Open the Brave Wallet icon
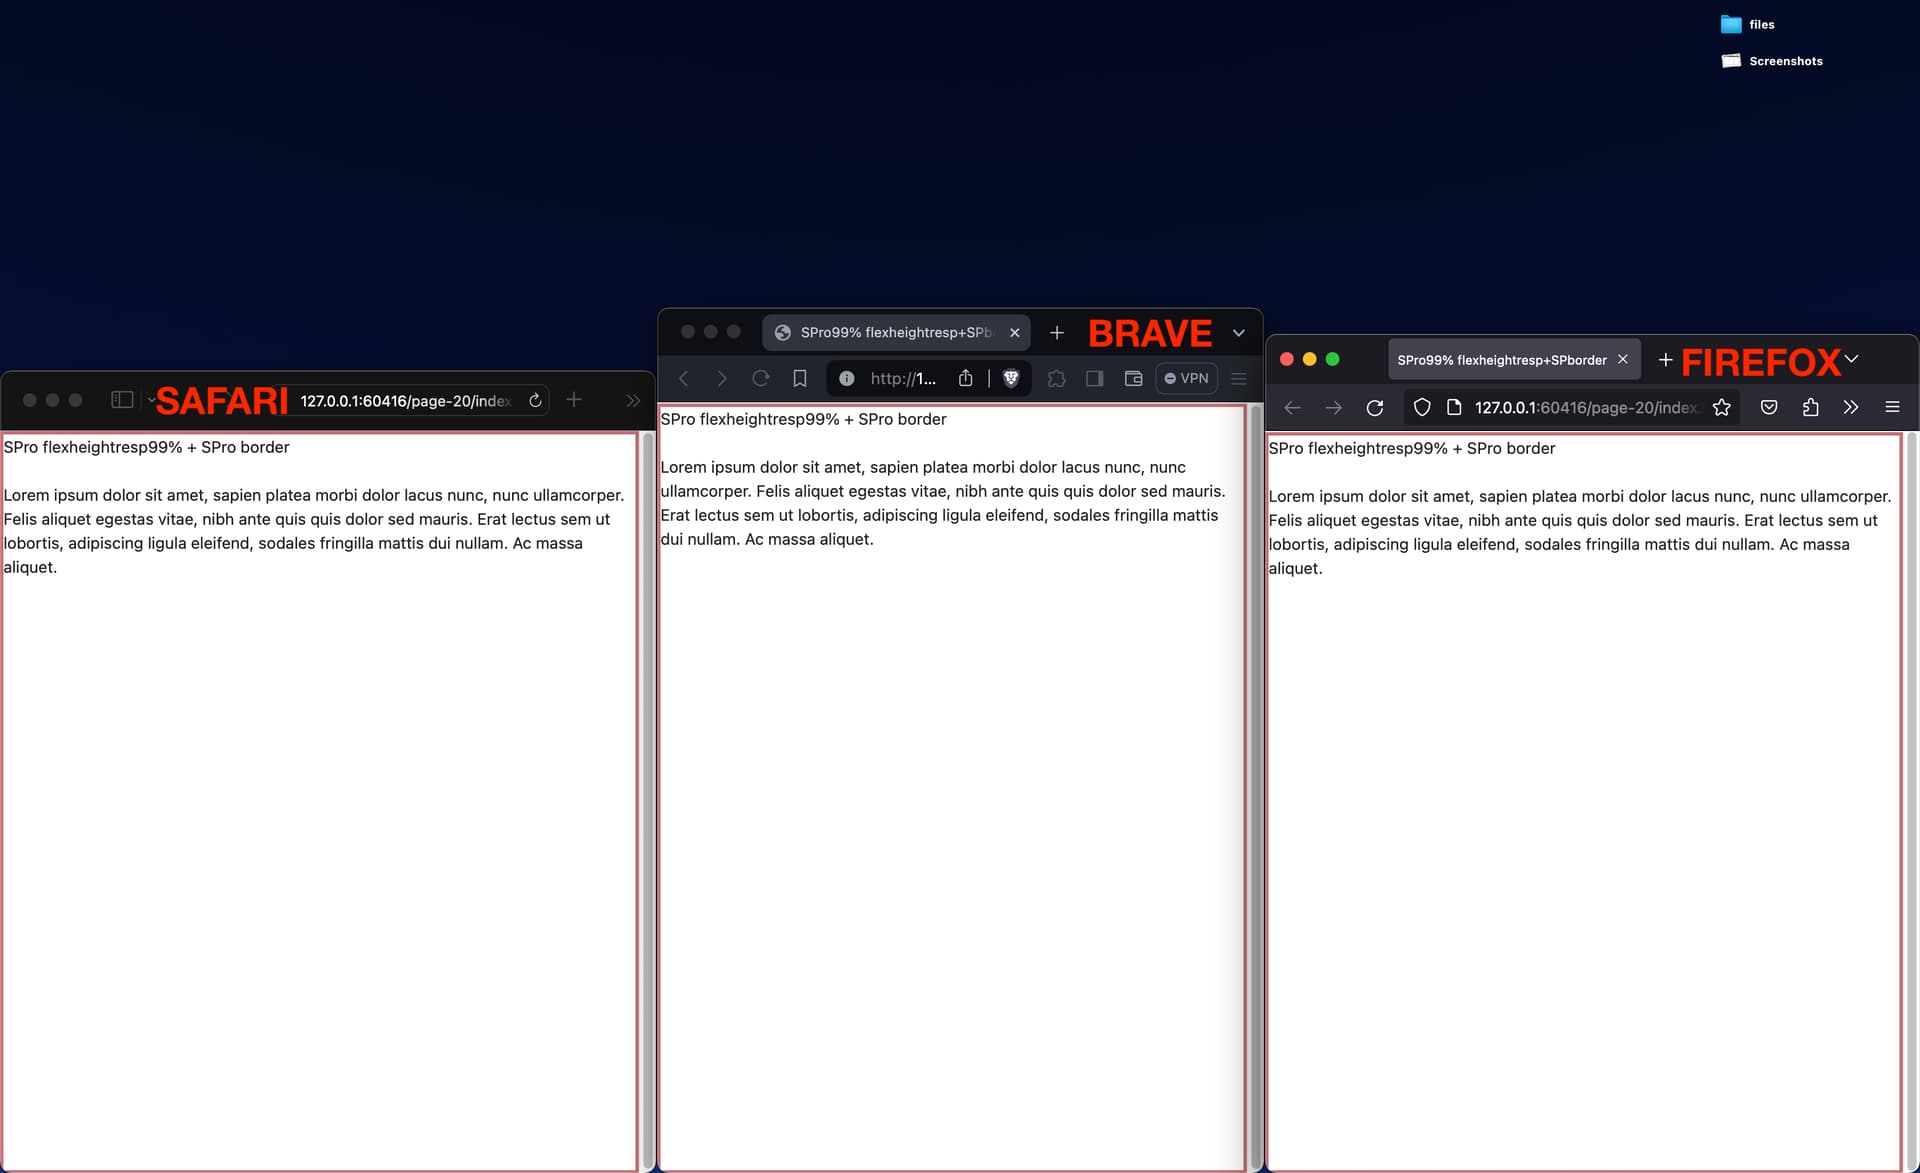This screenshot has height=1173, width=1920. (x=1133, y=378)
